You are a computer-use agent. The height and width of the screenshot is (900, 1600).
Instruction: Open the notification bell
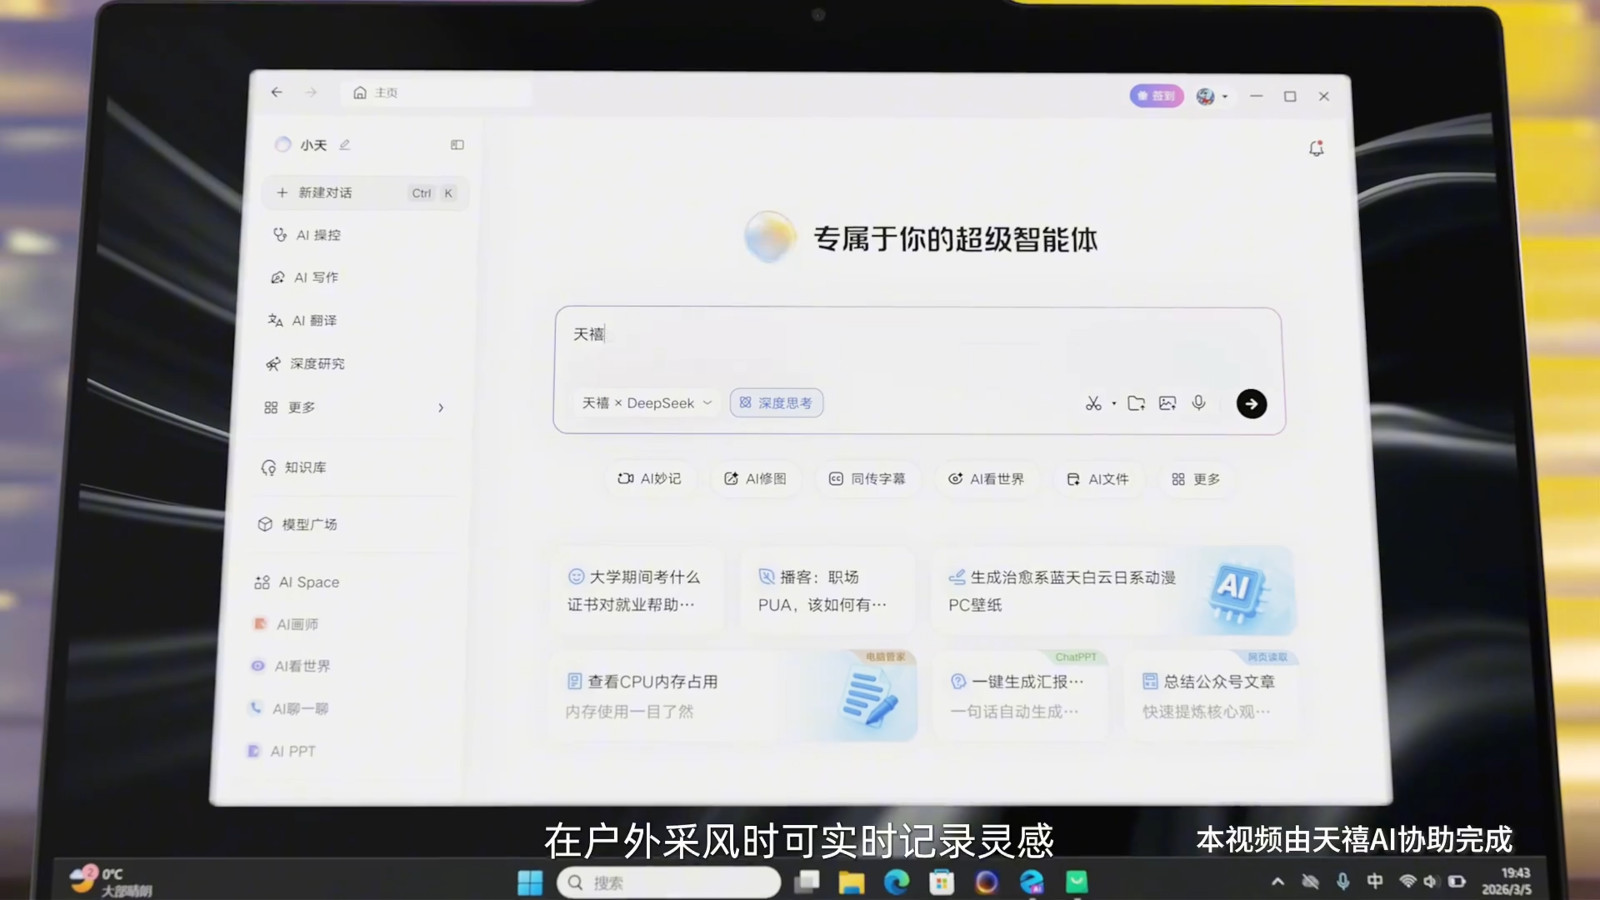[1316, 149]
